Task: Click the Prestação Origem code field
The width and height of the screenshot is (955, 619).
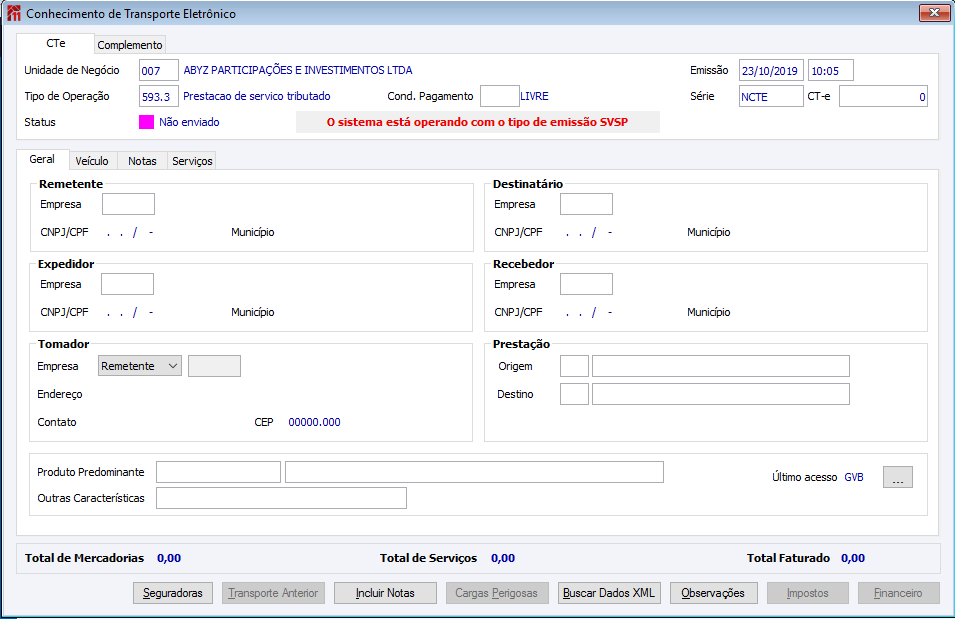Action: (x=574, y=366)
